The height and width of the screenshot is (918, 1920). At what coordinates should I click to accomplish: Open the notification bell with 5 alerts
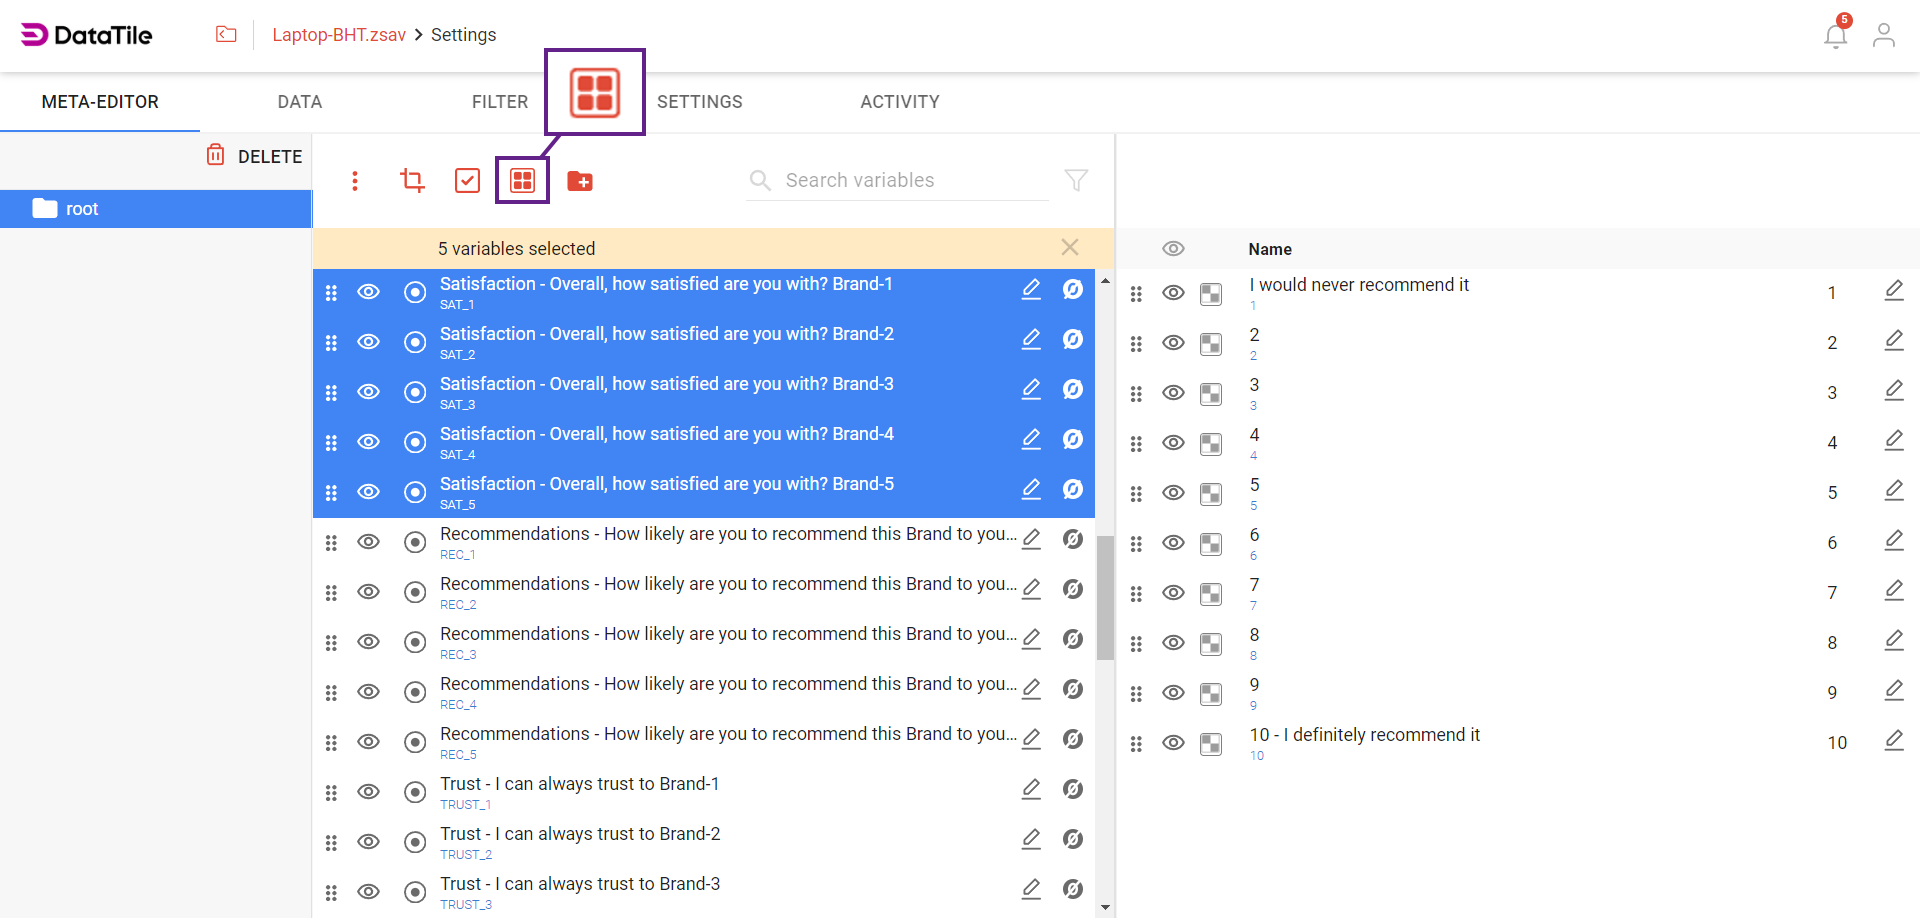pyautogui.click(x=1835, y=35)
